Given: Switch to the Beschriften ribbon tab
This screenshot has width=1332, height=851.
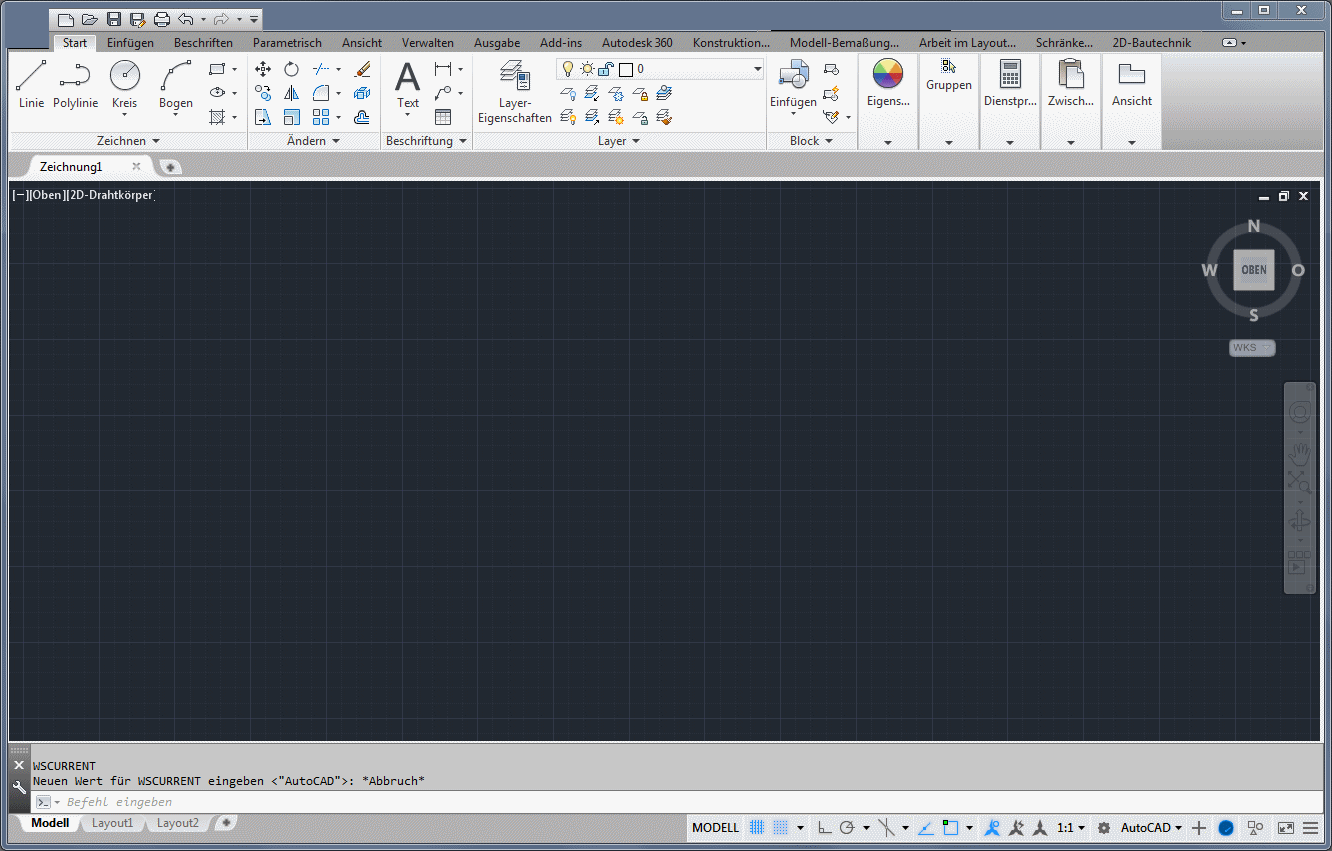Looking at the screenshot, I should tap(203, 43).
